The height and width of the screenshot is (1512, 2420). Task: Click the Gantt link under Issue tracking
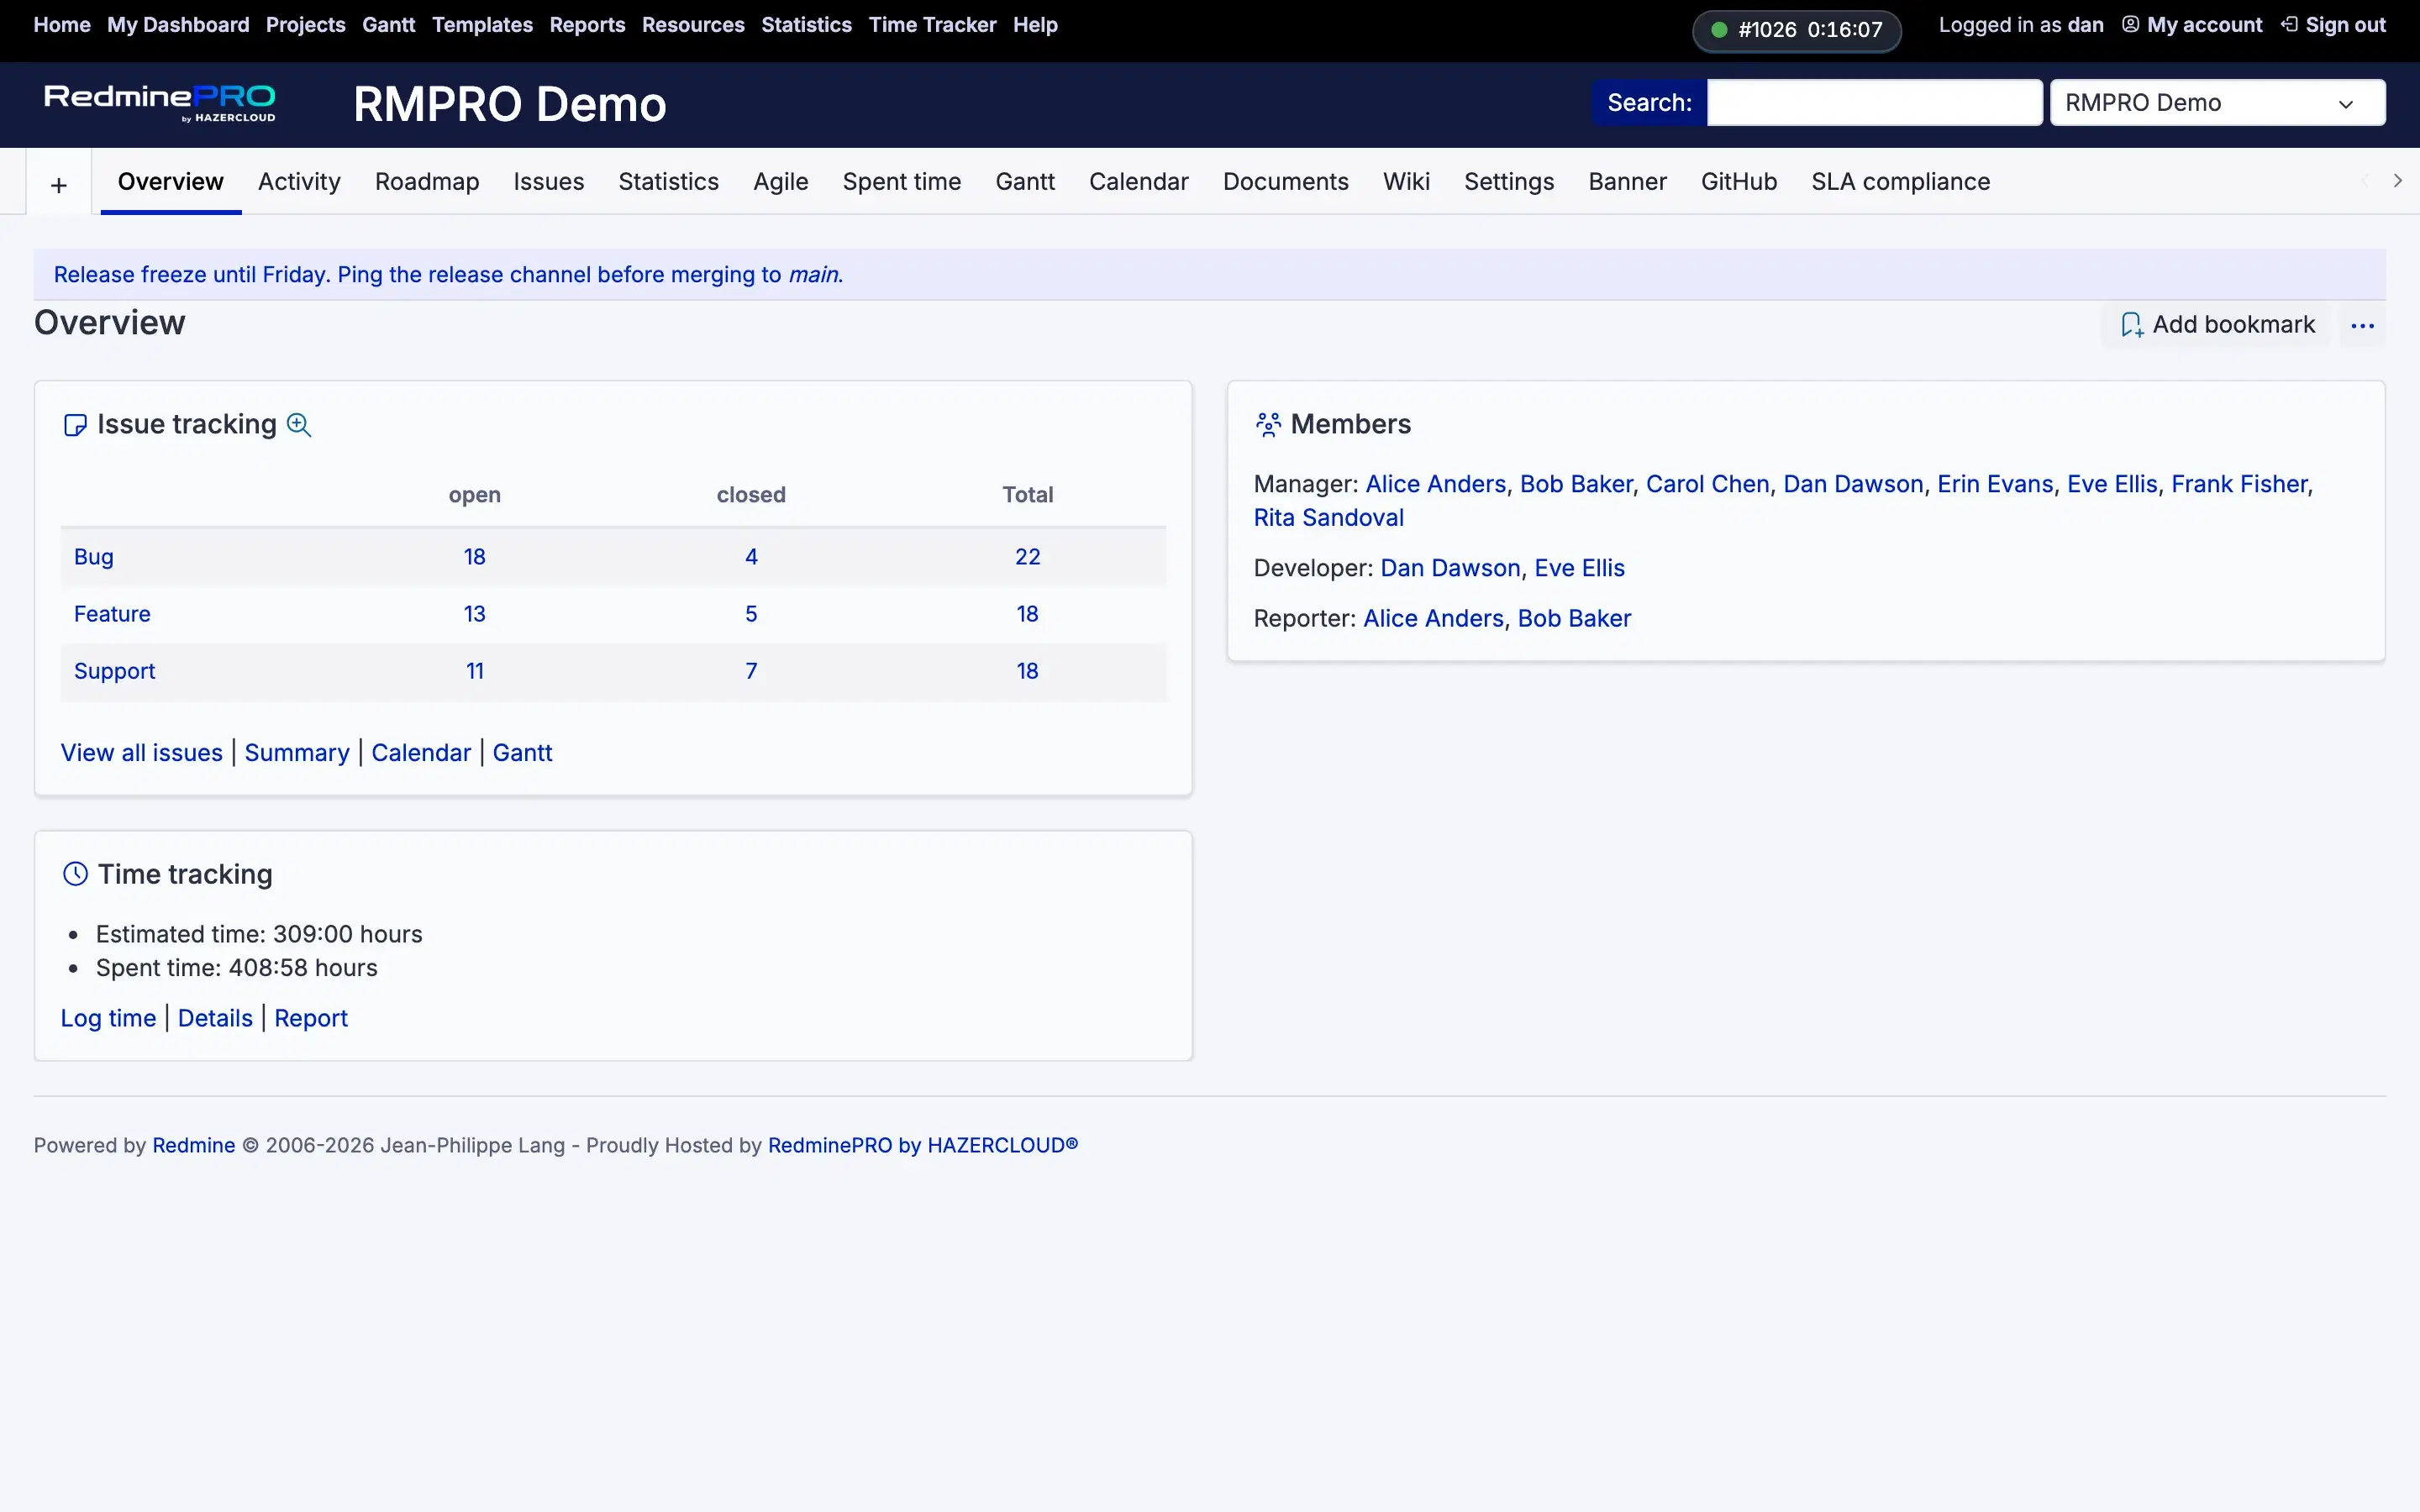click(x=522, y=753)
